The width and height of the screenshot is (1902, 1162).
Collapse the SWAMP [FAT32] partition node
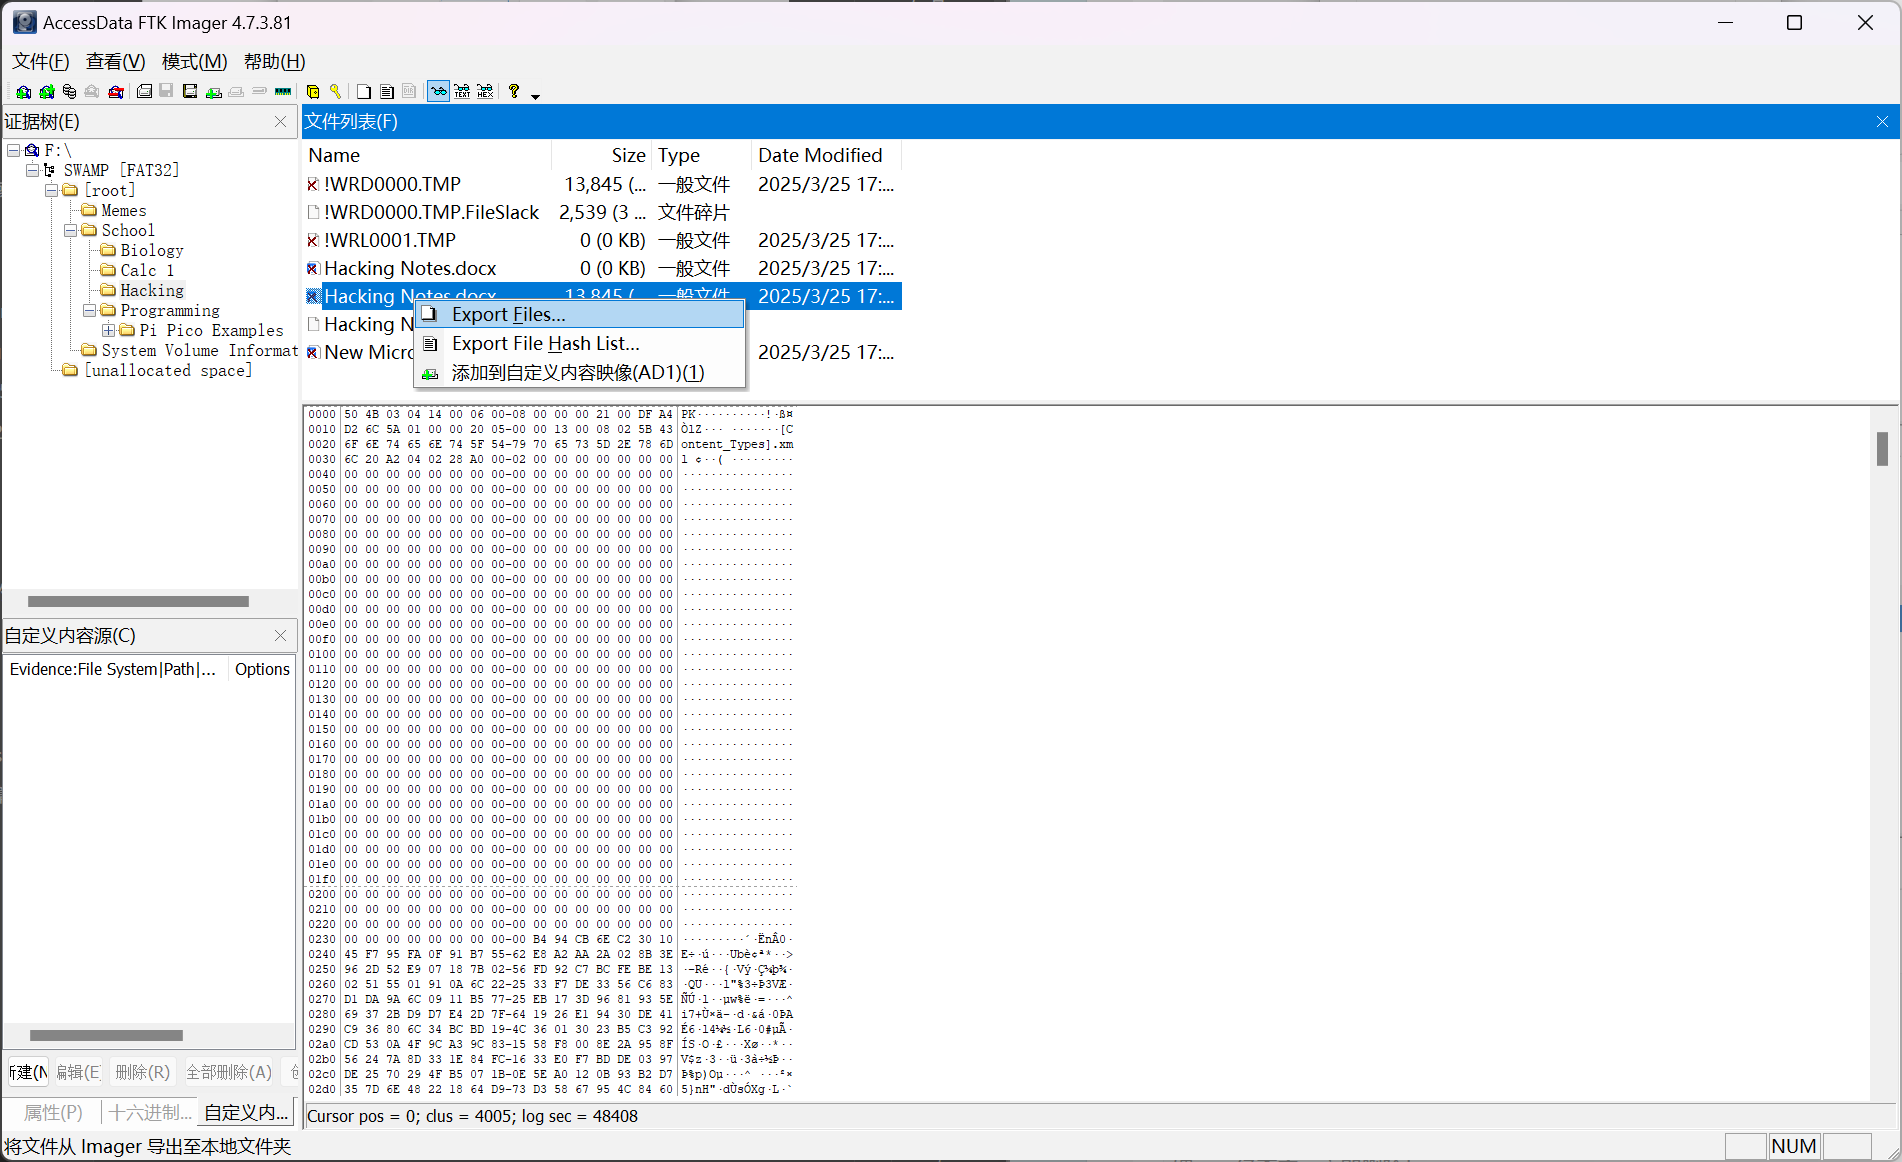tap(33, 170)
